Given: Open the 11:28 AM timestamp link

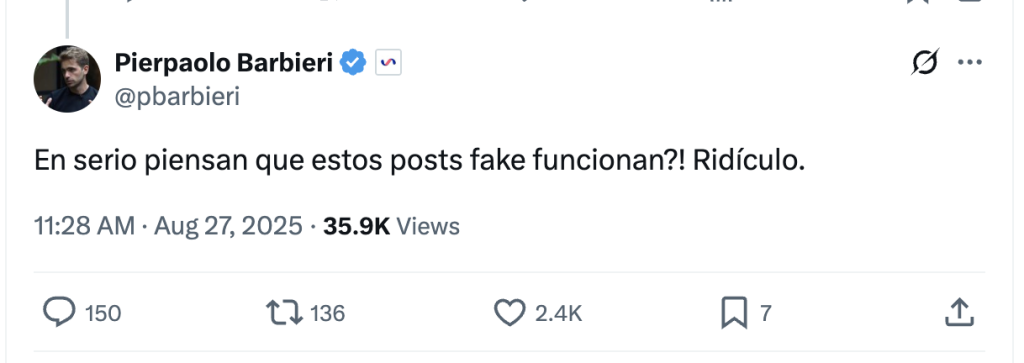Looking at the screenshot, I should [x=84, y=226].
